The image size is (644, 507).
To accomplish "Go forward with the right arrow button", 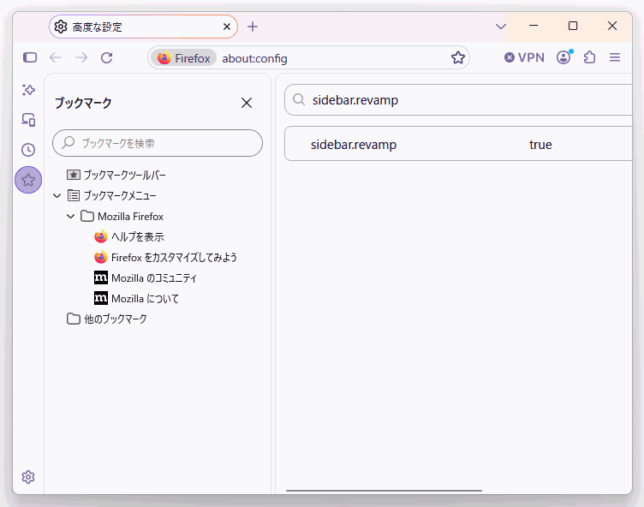I will click(81, 58).
